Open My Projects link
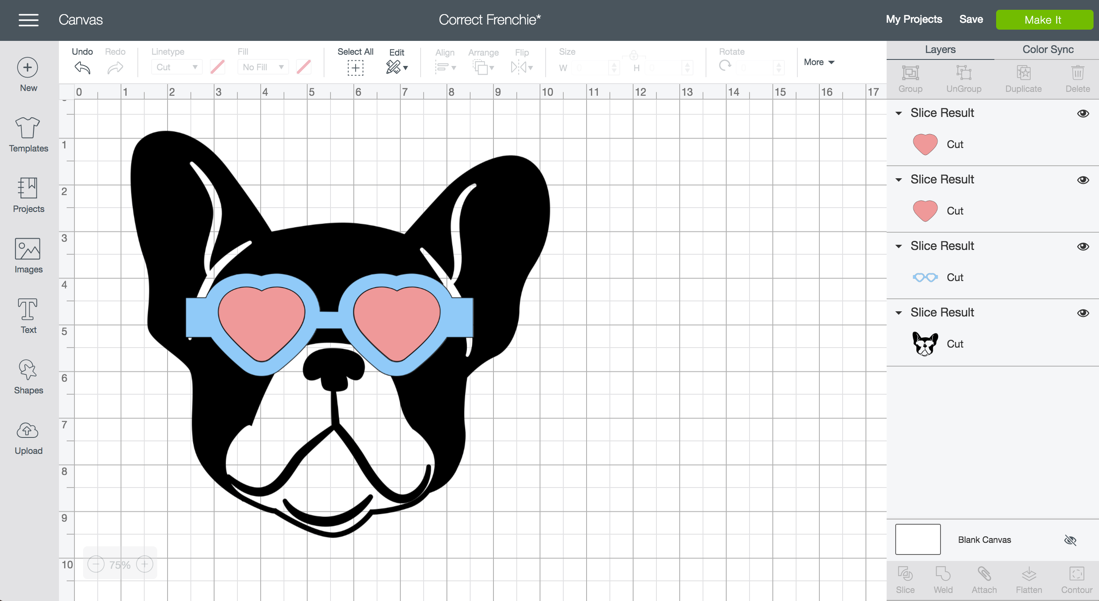 click(913, 19)
